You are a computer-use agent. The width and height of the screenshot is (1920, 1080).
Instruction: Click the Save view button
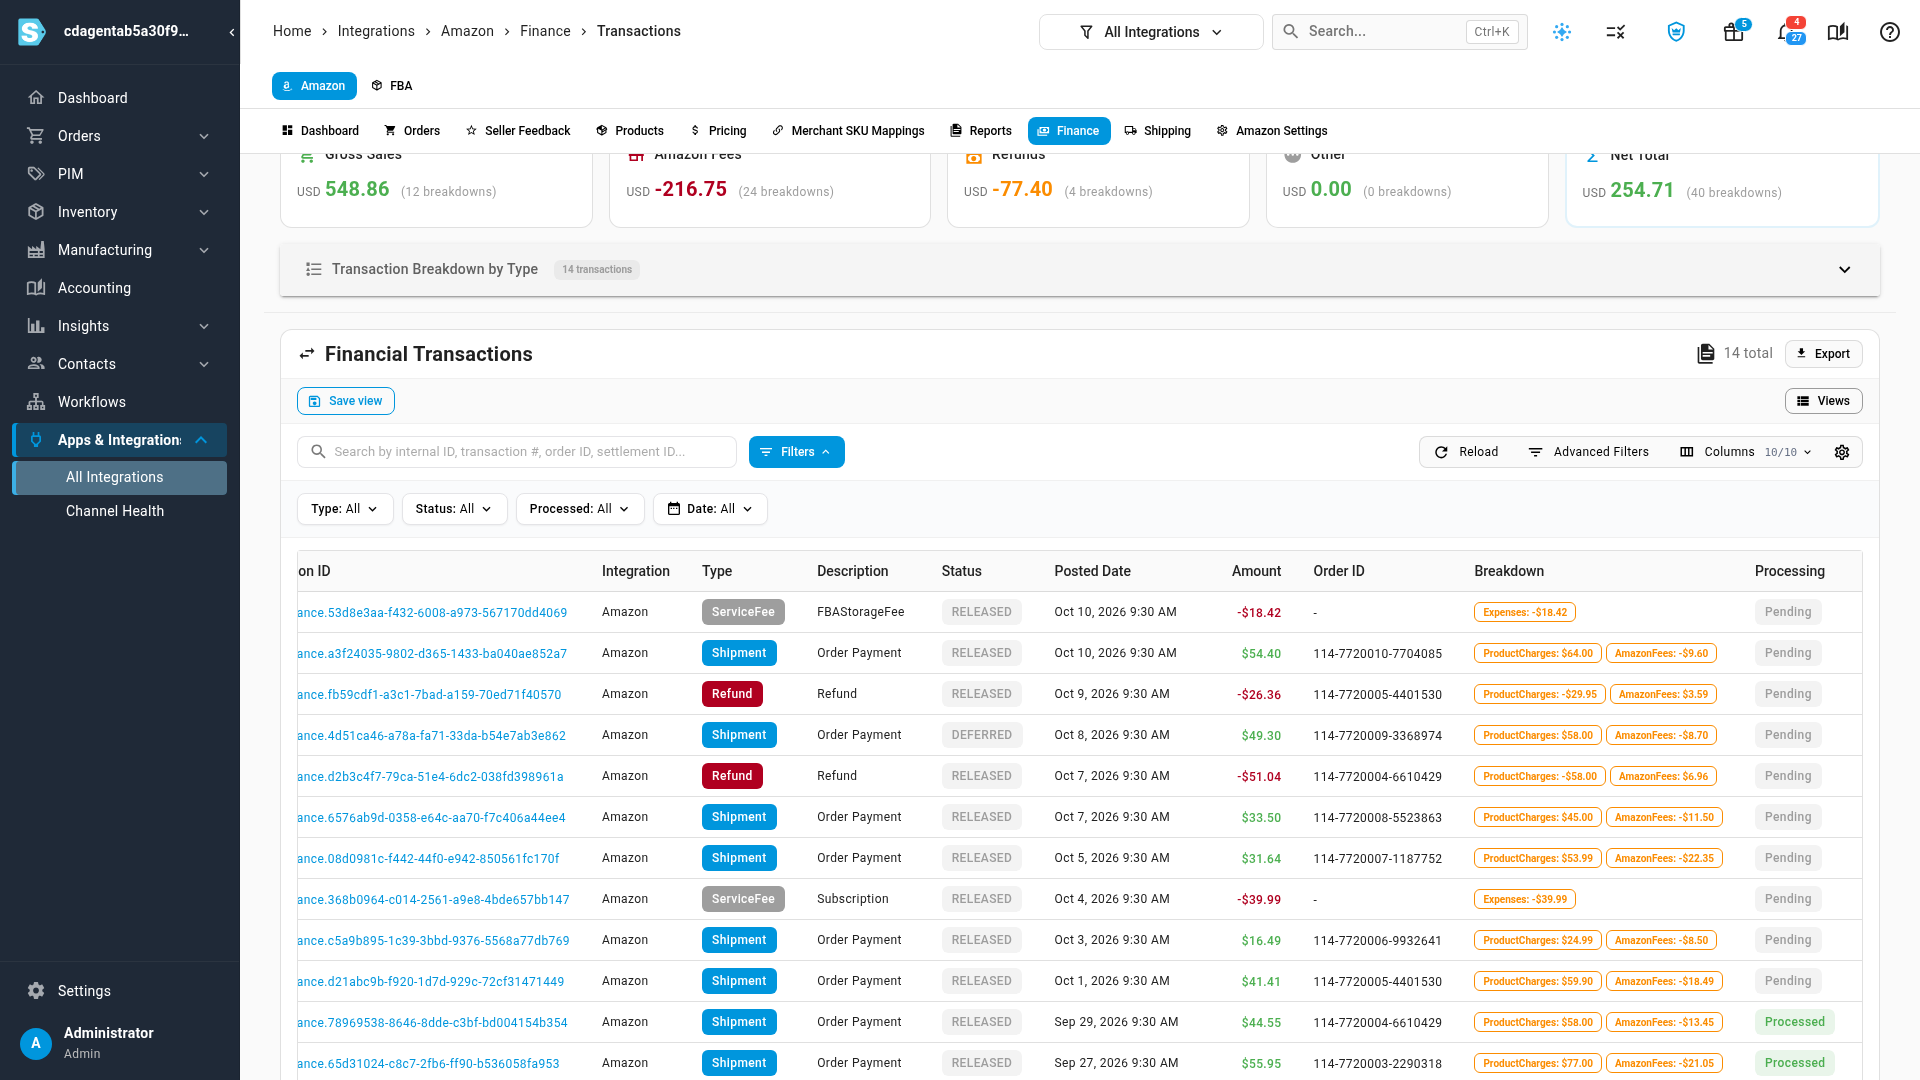(346, 401)
